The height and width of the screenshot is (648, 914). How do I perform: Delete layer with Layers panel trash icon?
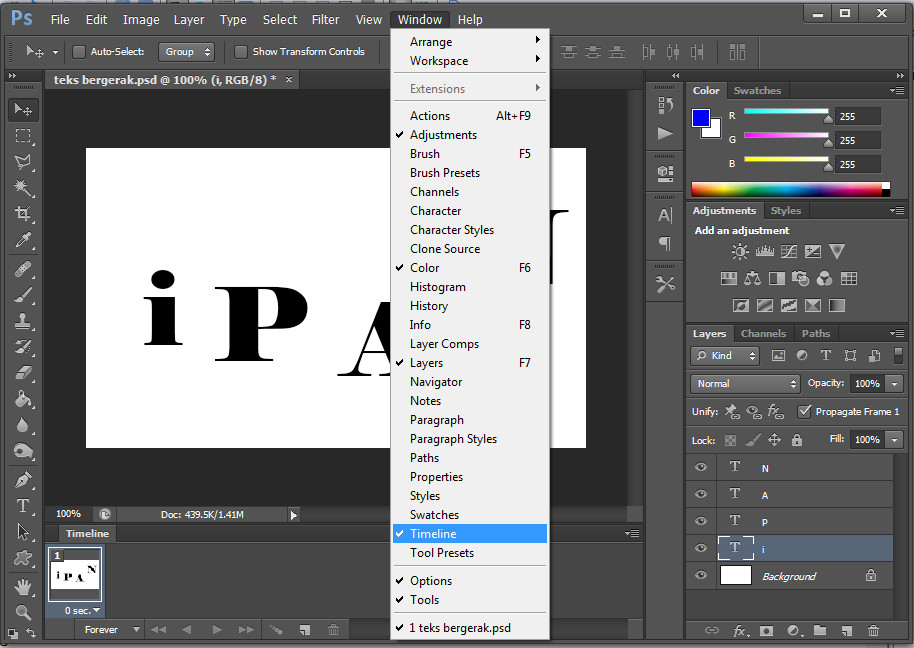tap(873, 631)
